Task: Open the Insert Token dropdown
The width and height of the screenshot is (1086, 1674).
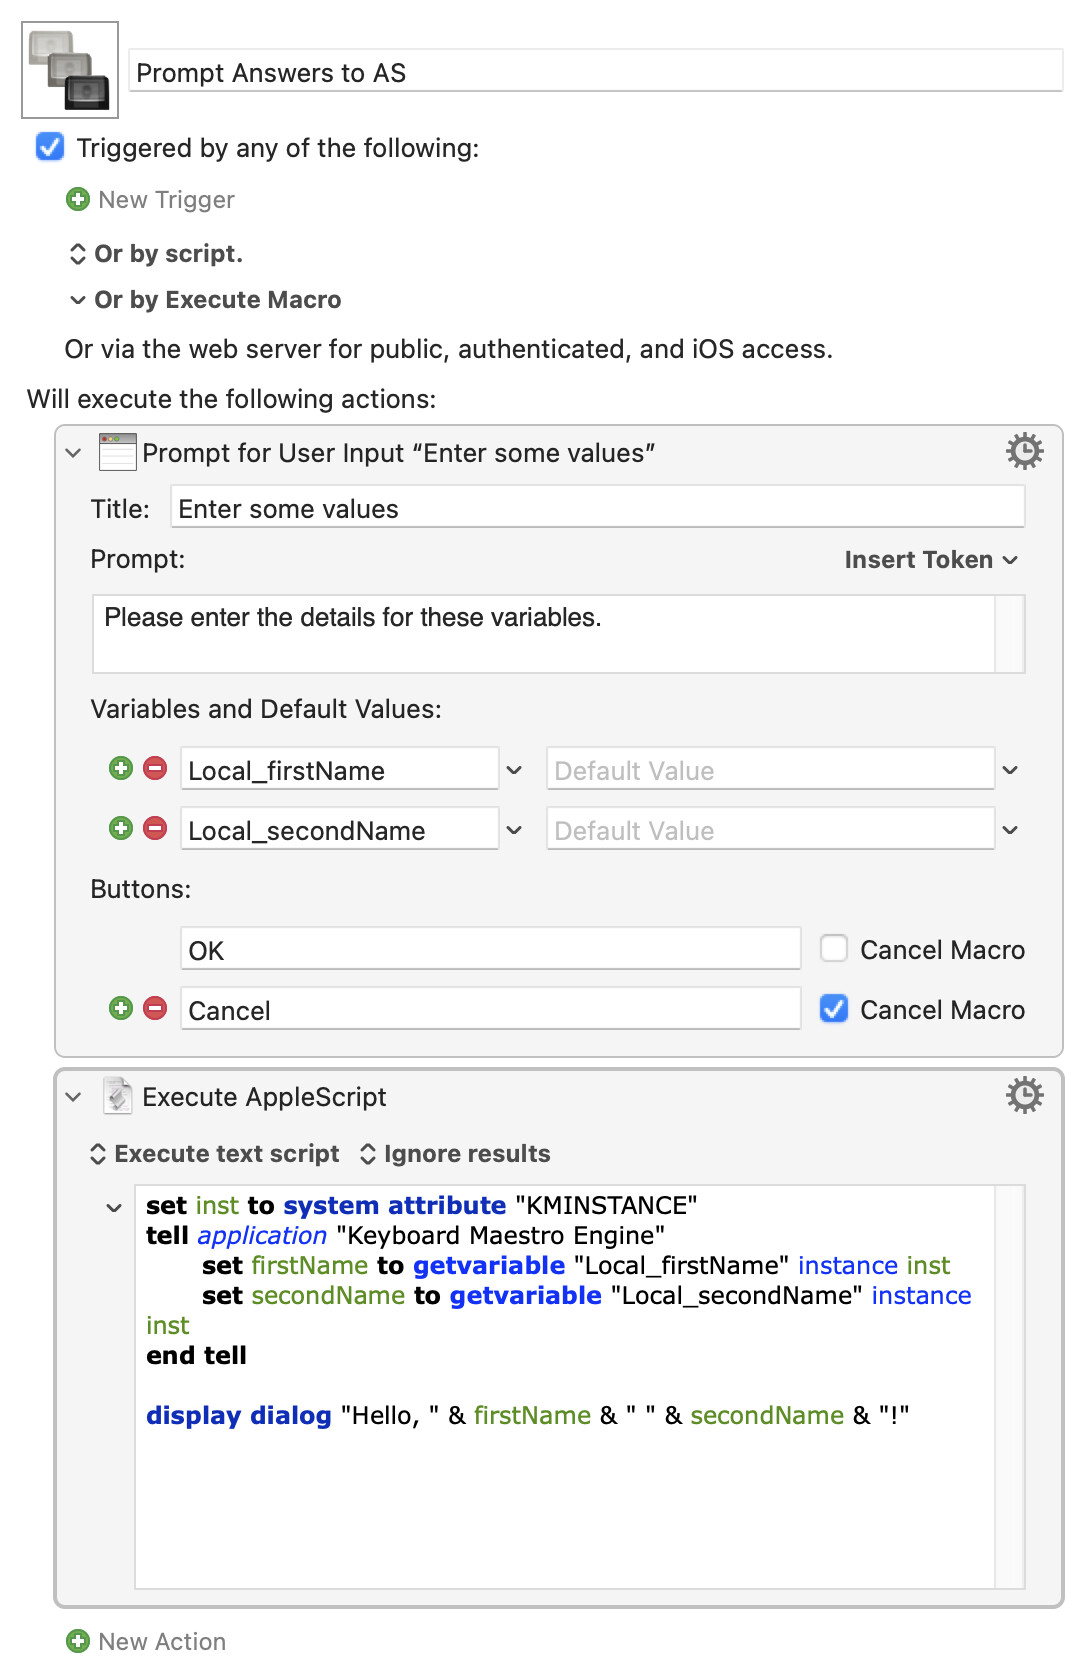Action: click(930, 560)
